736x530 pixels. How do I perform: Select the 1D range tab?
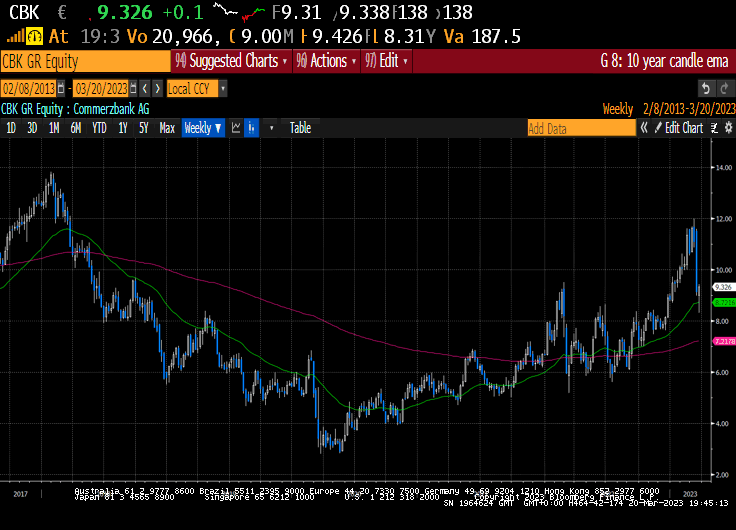pos(11,128)
